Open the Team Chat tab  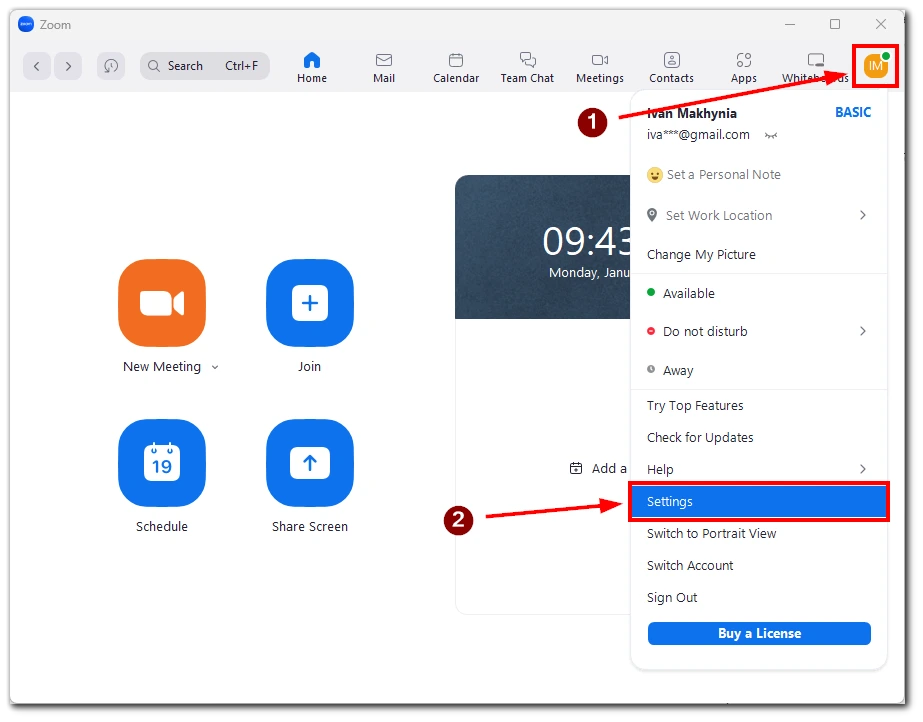pos(527,68)
